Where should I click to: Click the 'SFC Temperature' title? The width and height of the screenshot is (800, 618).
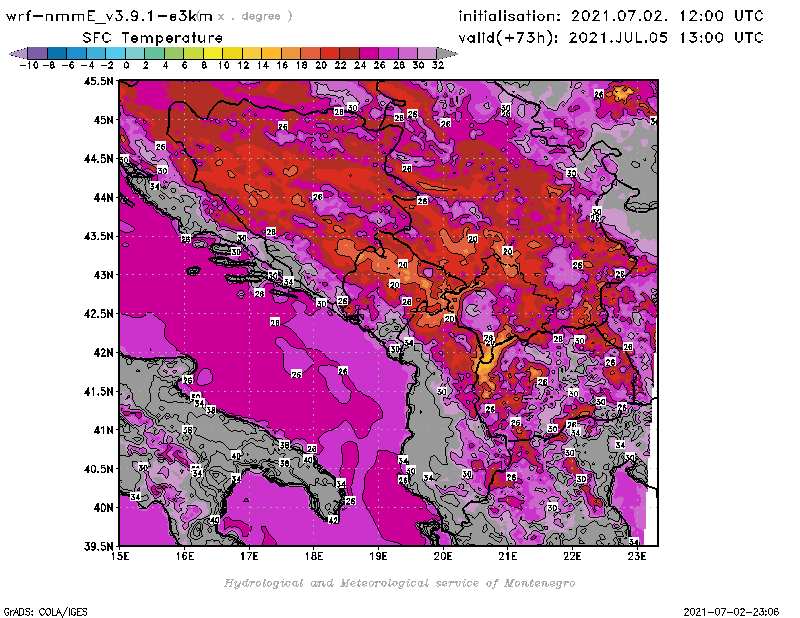pos(153,38)
